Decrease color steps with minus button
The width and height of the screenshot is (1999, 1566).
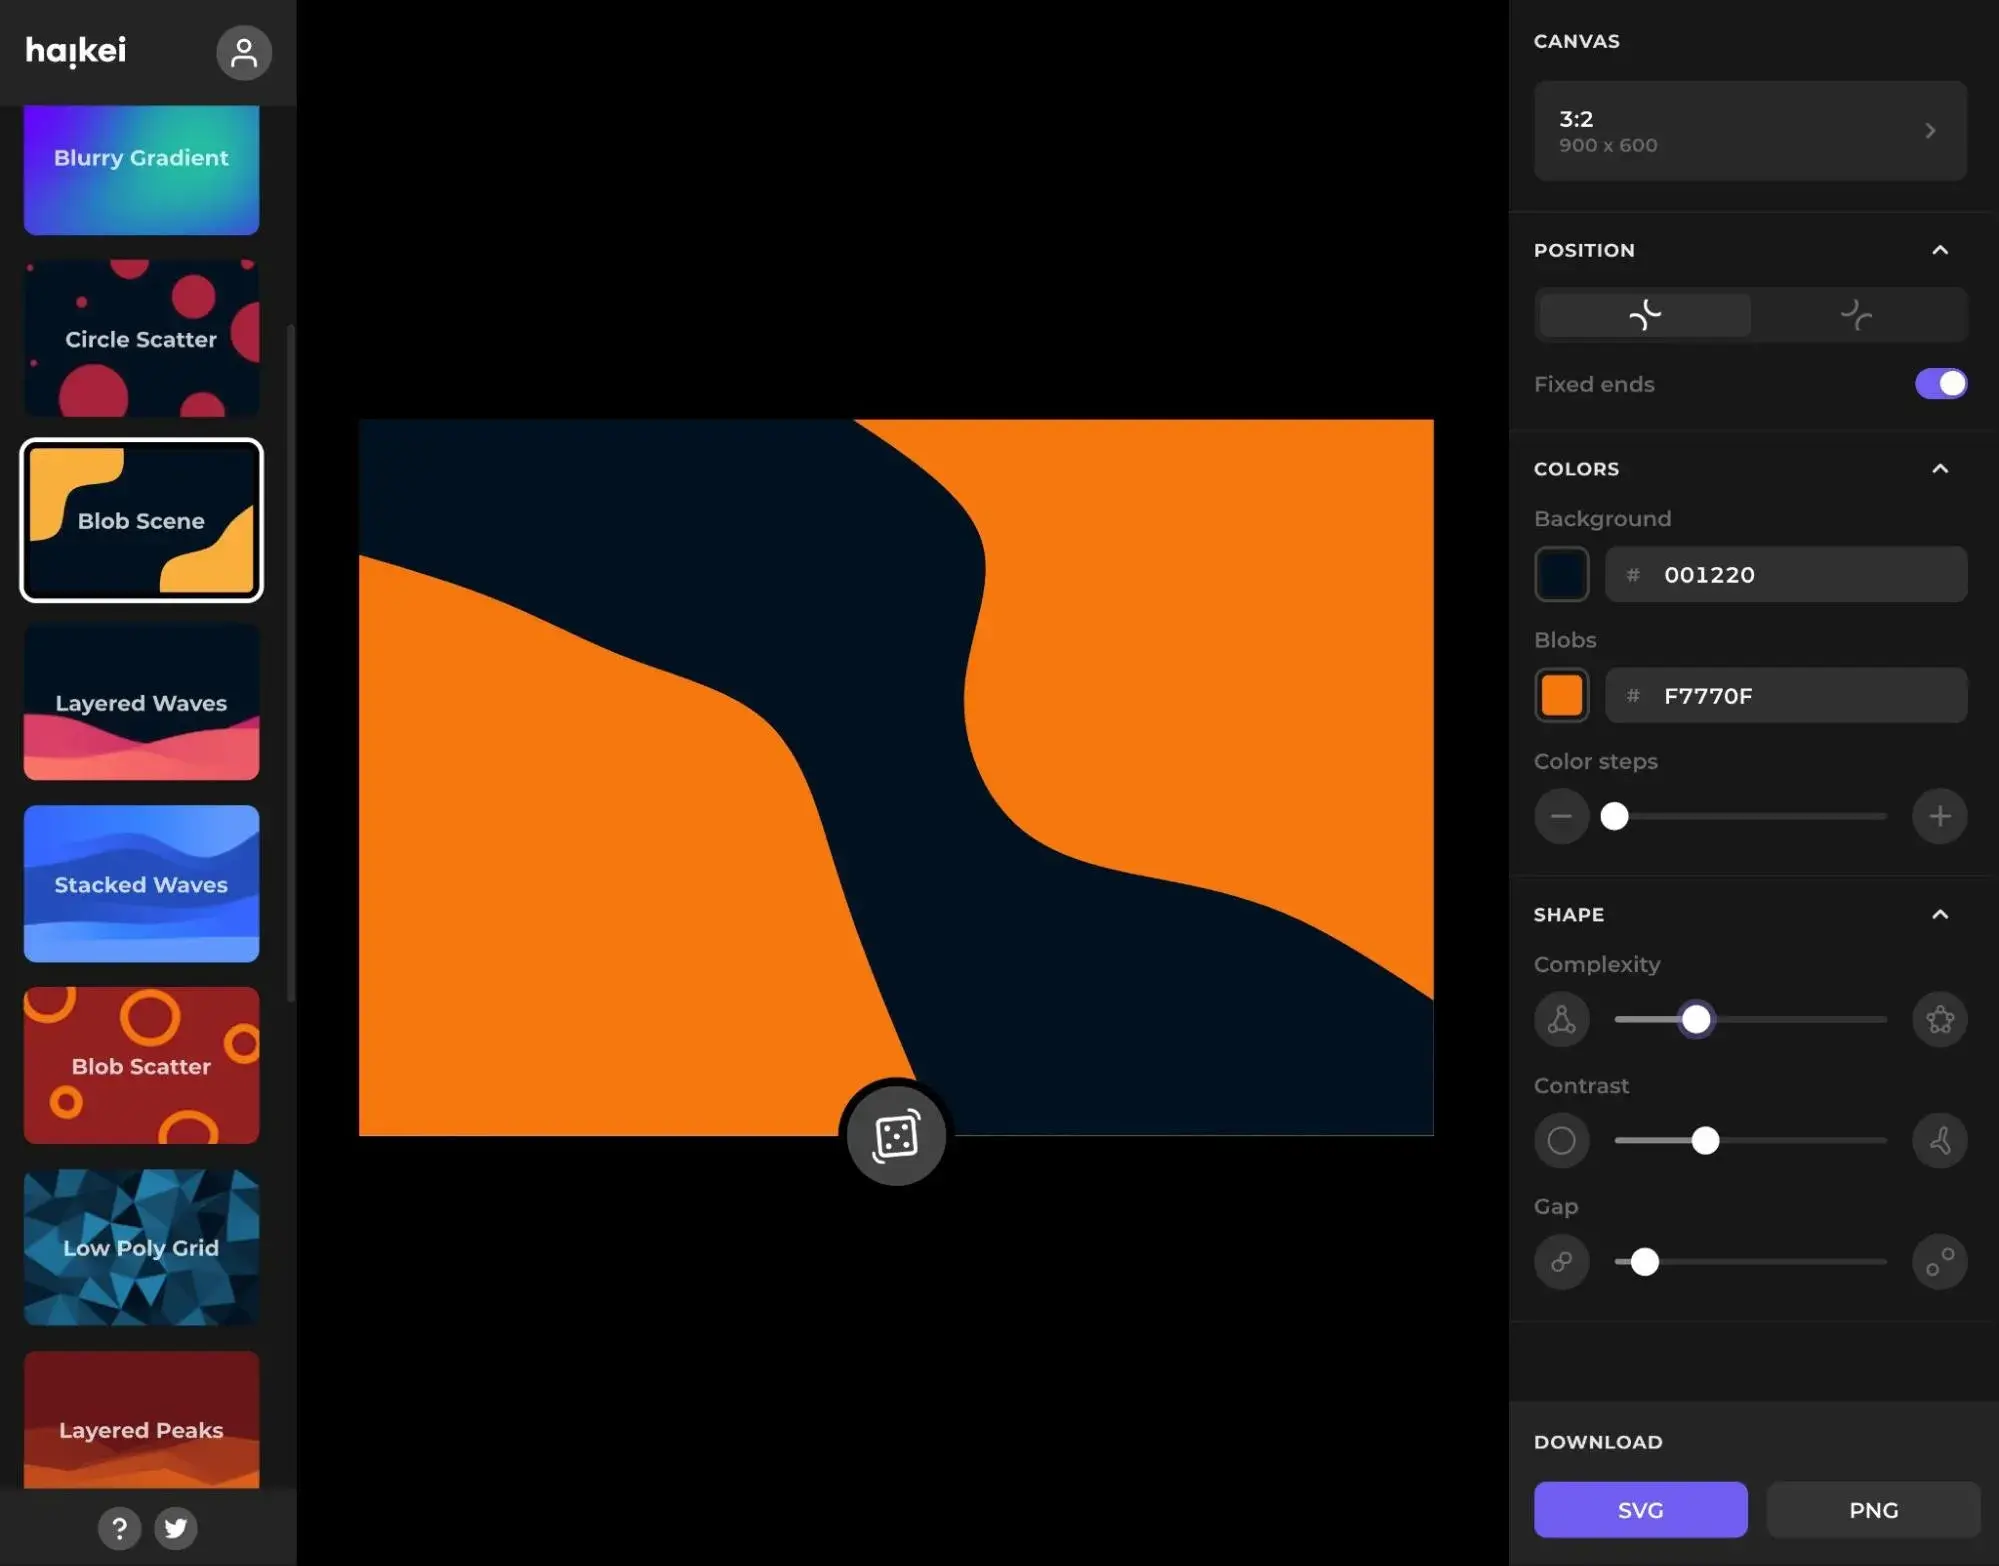[x=1561, y=816]
